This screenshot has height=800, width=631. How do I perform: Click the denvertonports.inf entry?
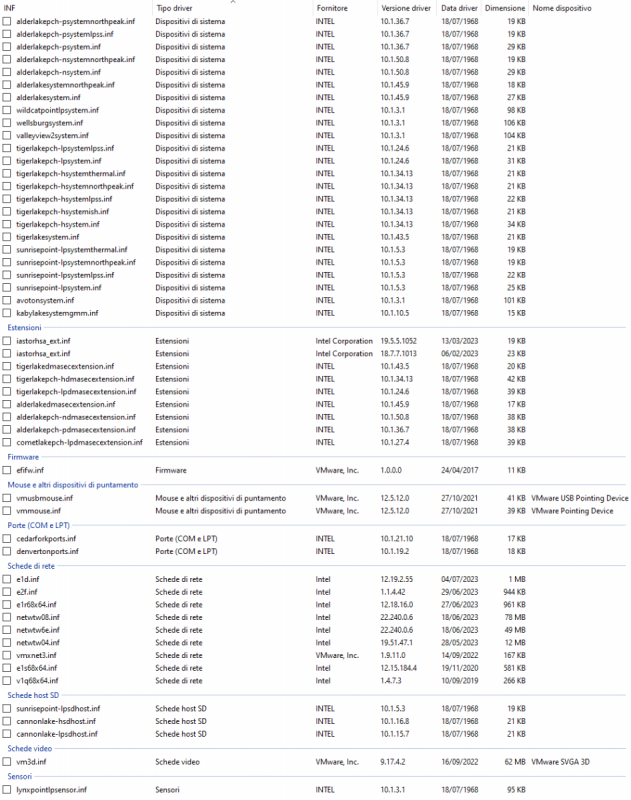pyautogui.click(x=47, y=552)
